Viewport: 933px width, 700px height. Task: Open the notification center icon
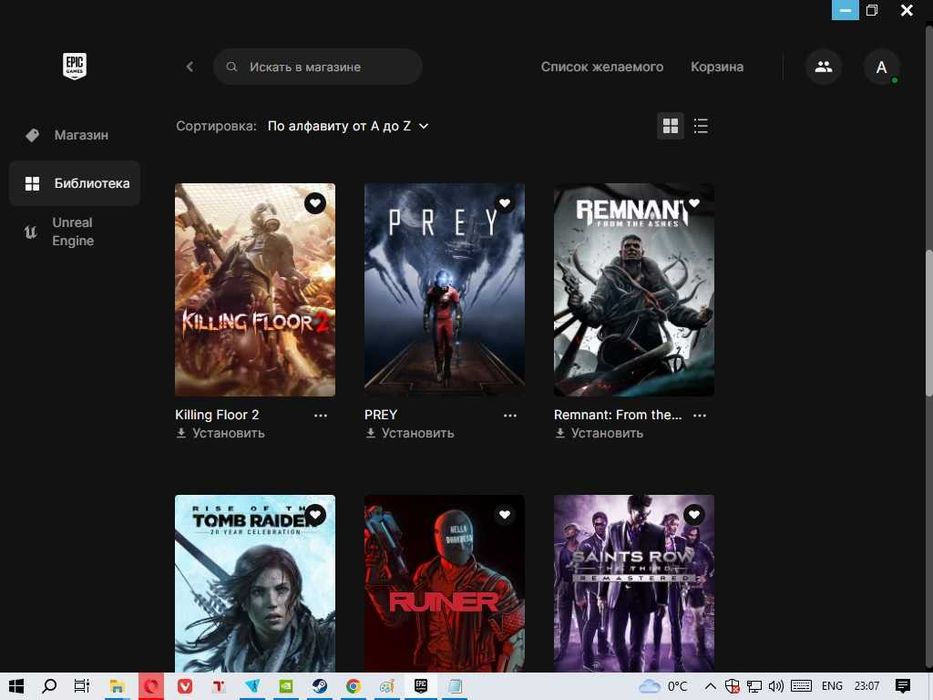[x=903, y=686]
